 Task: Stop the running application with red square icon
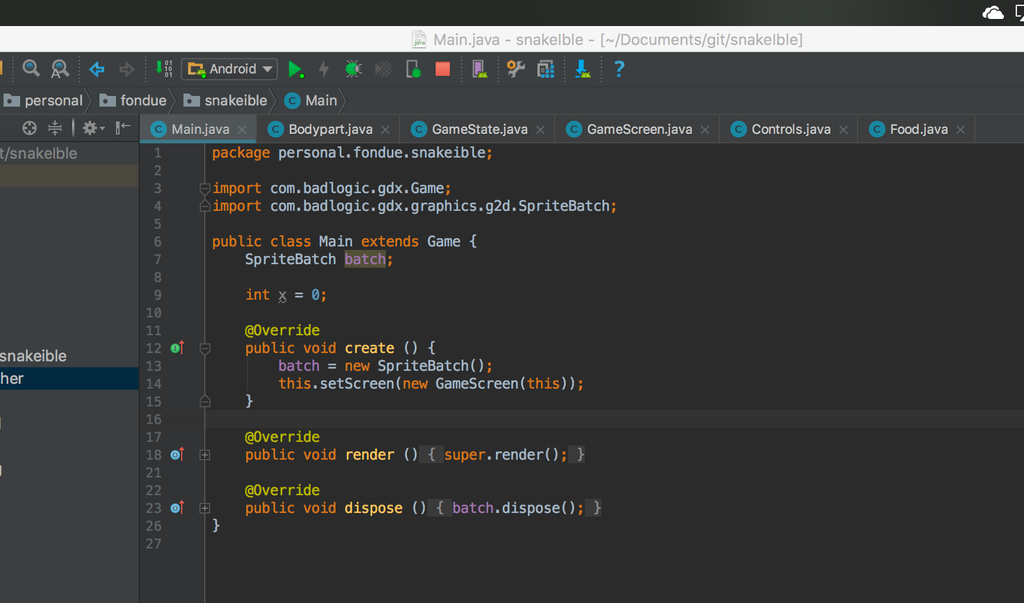click(x=441, y=69)
